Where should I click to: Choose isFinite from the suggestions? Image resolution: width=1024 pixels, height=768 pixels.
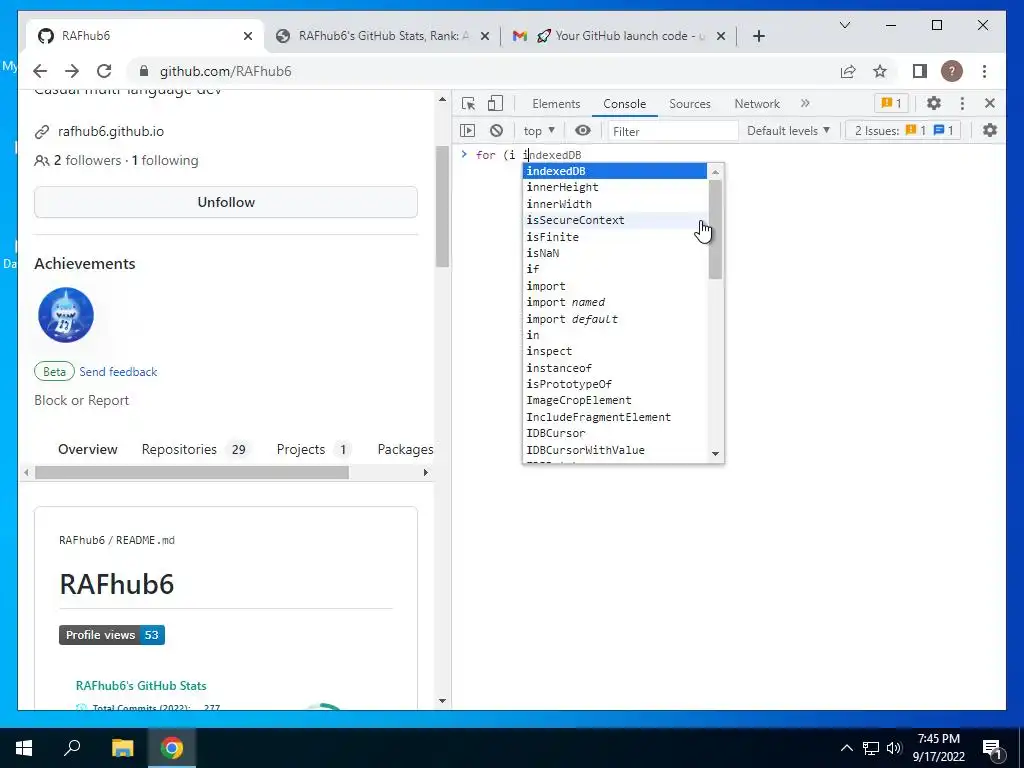[x=615, y=236]
